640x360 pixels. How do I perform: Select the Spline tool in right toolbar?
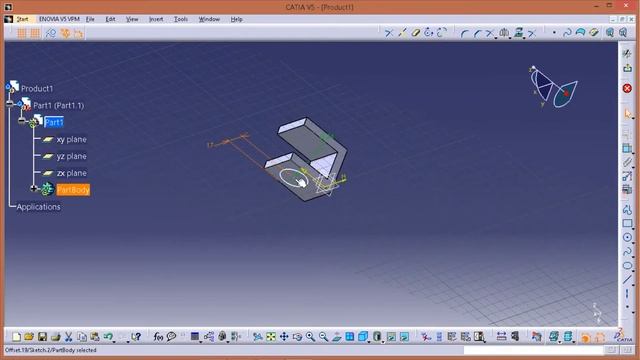tap(627, 251)
